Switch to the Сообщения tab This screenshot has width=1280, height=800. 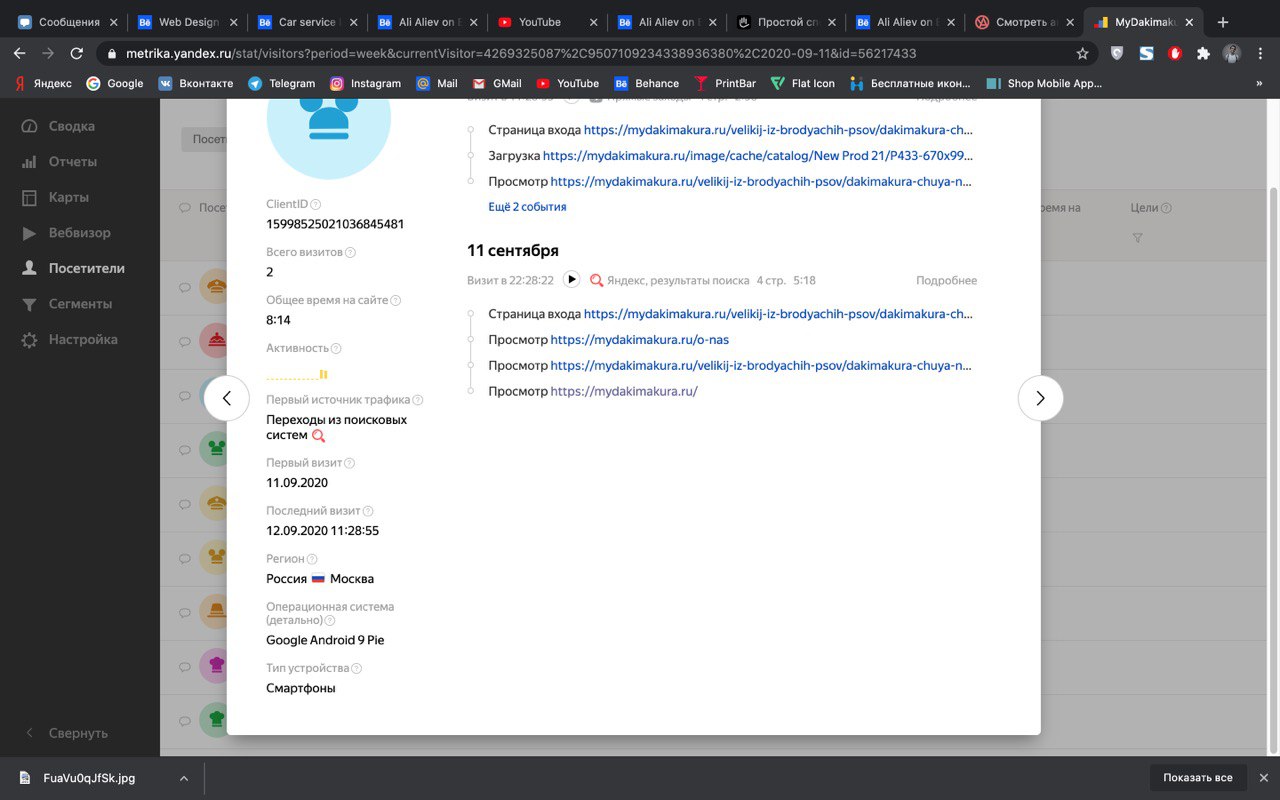pos(68,22)
